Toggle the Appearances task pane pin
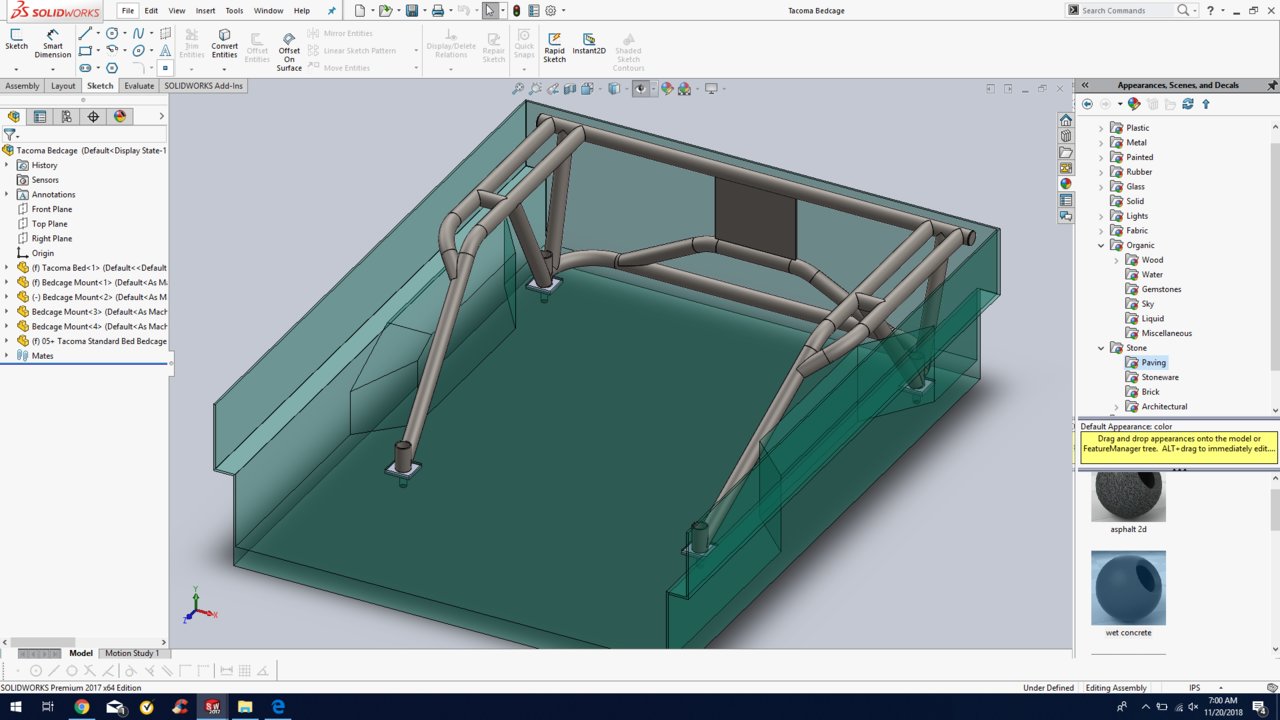The image size is (1280, 720). [x=1272, y=86]
